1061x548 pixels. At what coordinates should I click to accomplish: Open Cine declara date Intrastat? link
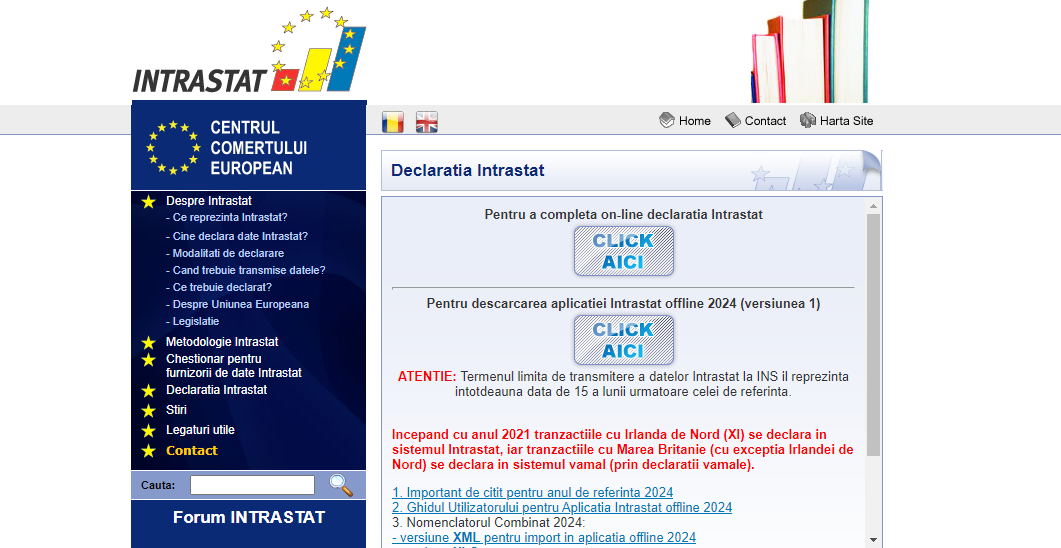[237, 236]
